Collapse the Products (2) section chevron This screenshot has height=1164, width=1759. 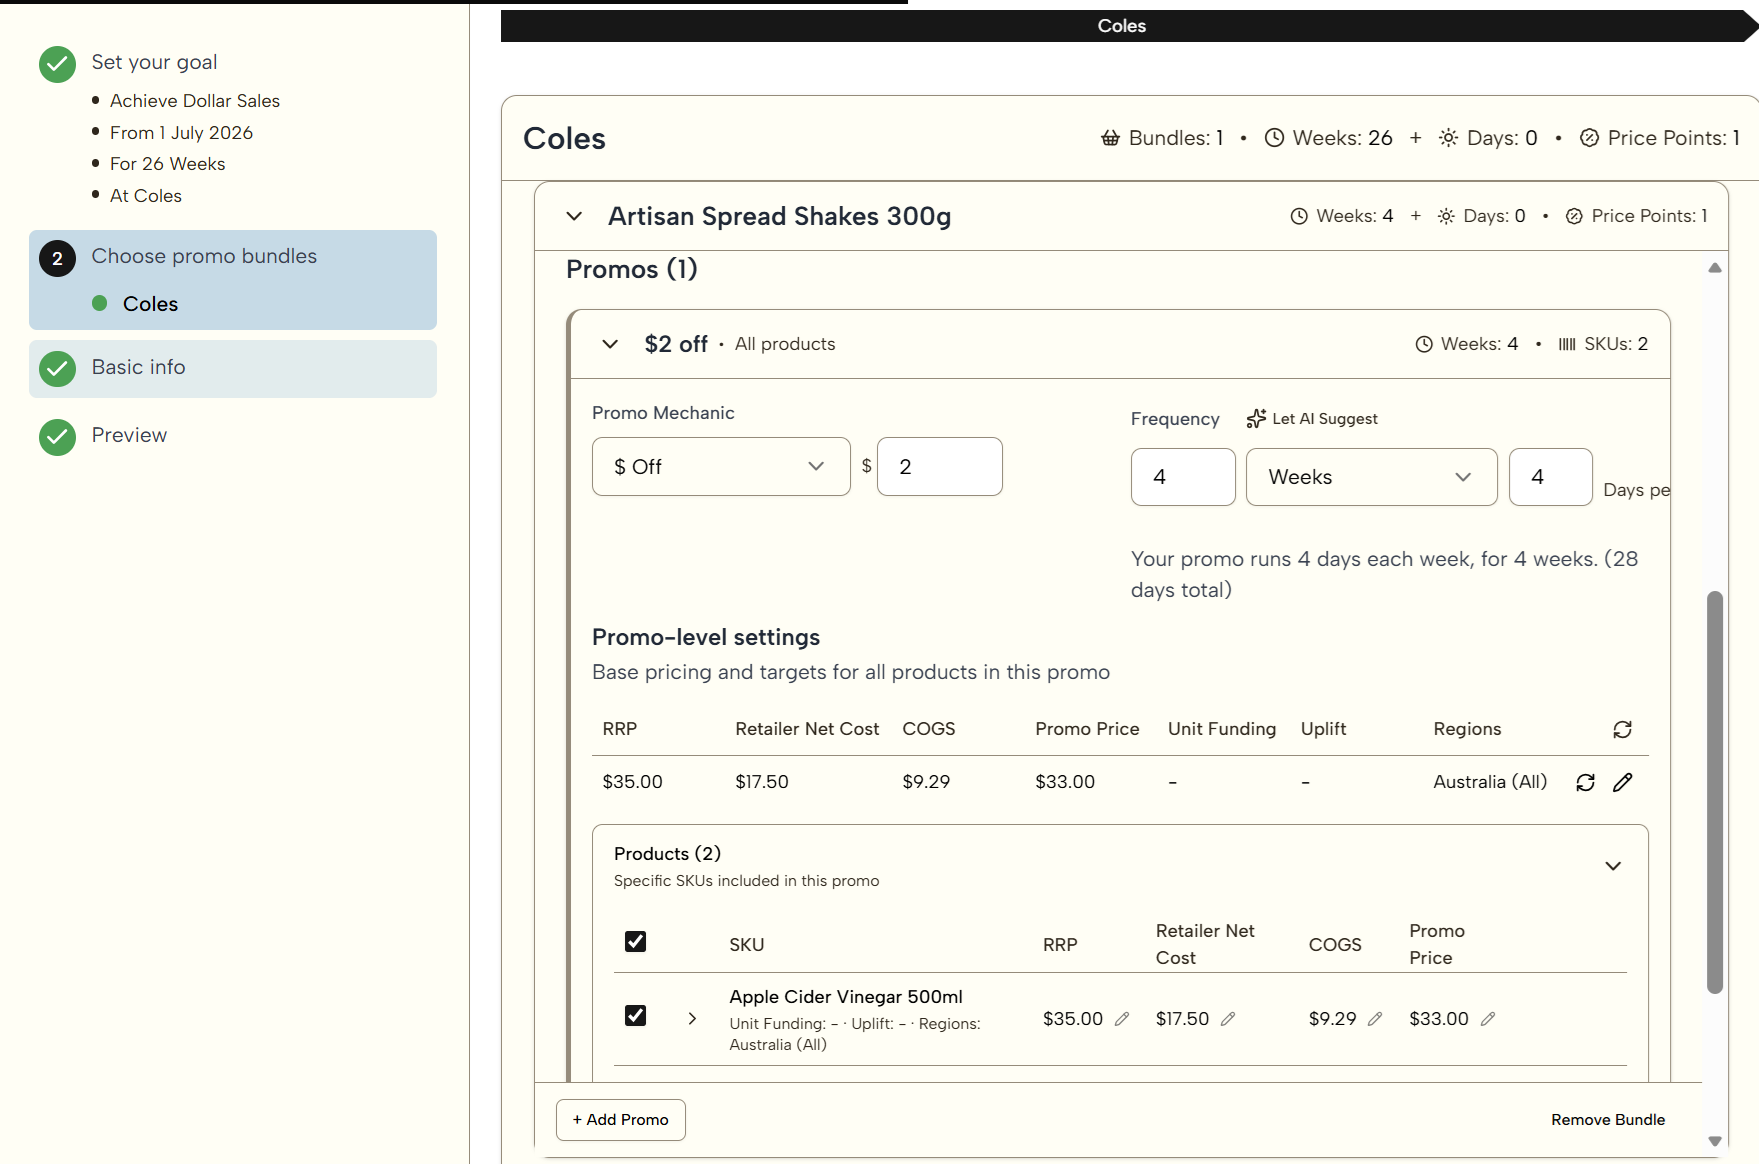pos(1613,866)
